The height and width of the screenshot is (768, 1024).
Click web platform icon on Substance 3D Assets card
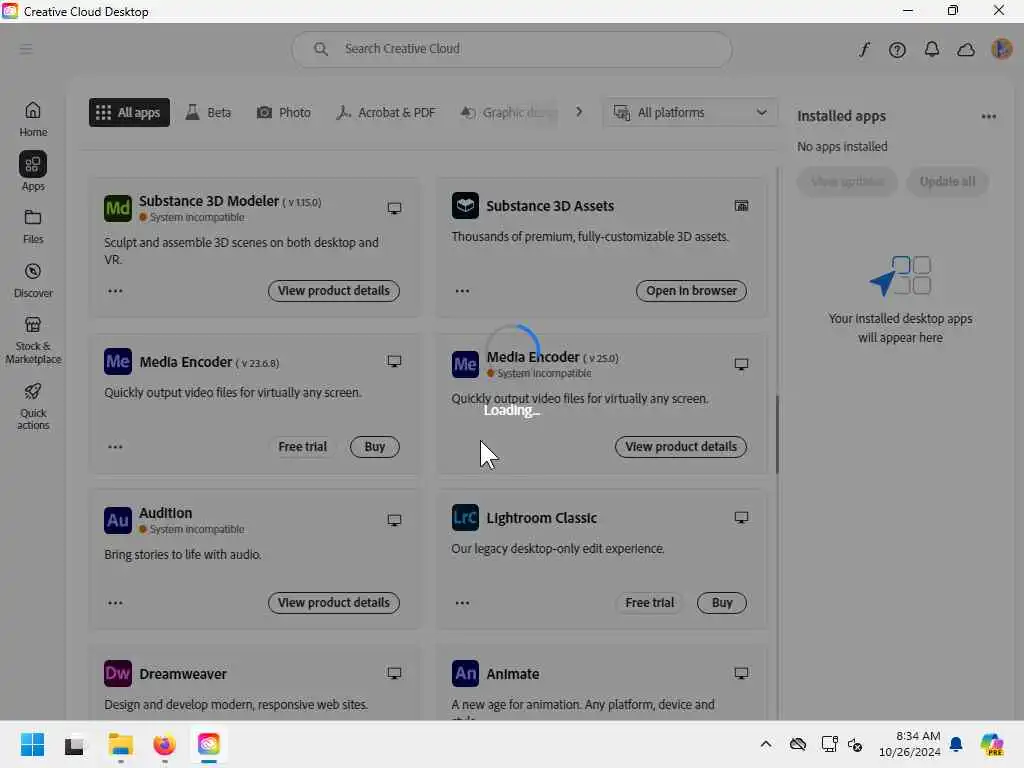coord(741,206)
